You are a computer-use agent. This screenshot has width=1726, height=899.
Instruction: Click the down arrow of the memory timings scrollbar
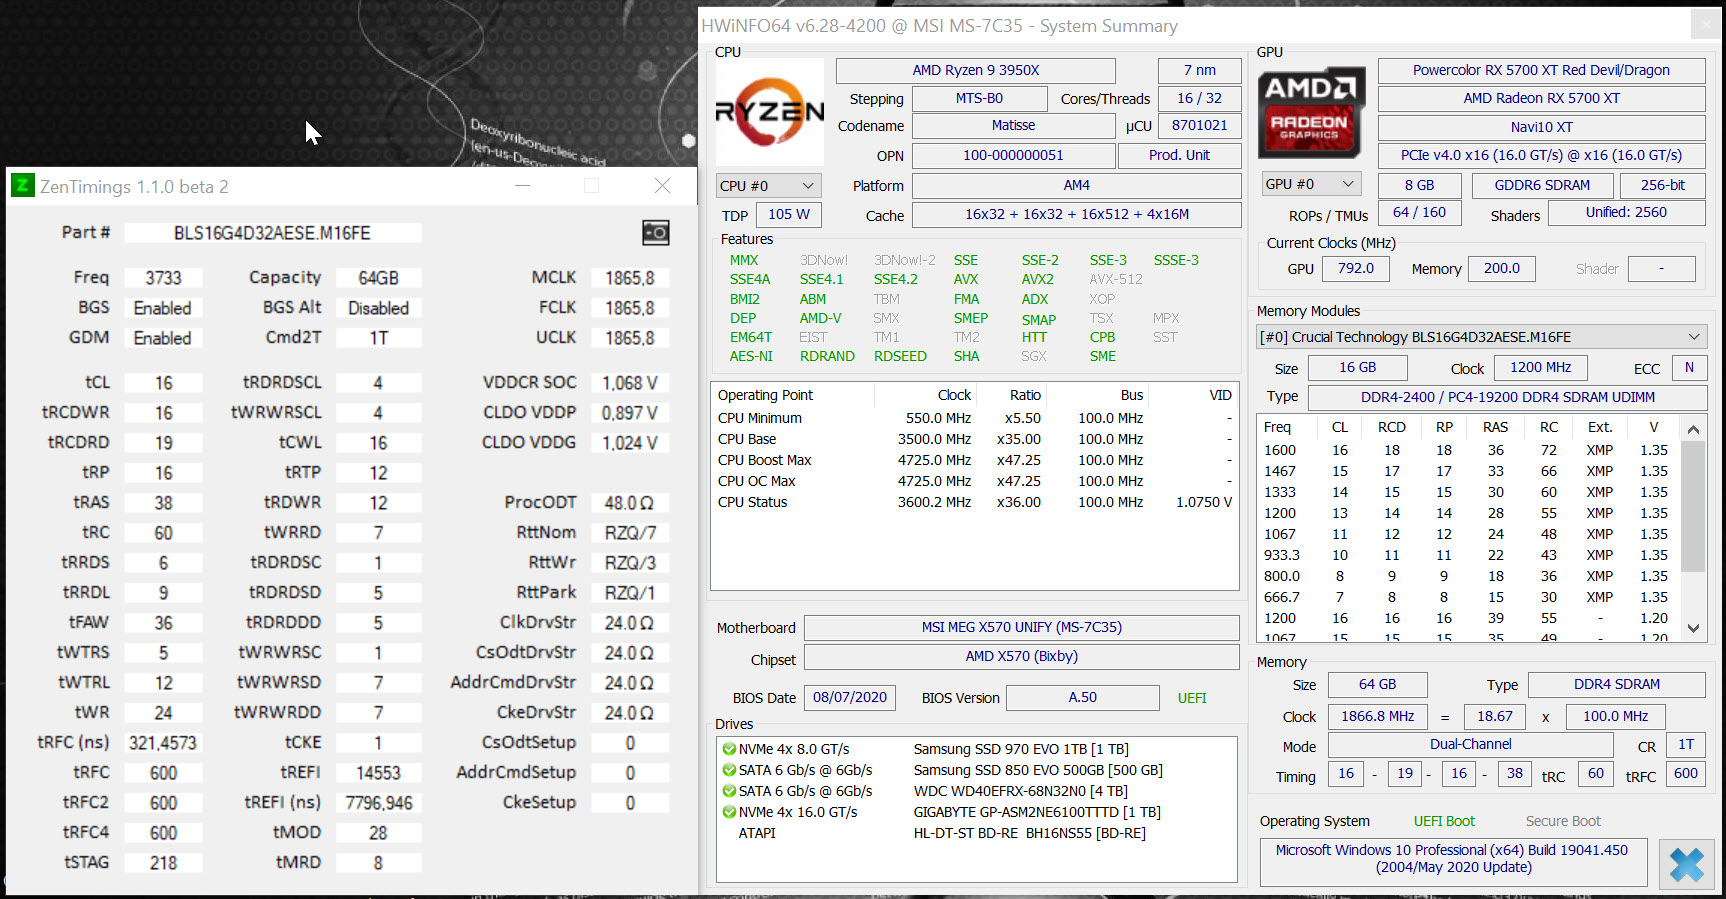click(x=1693, y=628)
